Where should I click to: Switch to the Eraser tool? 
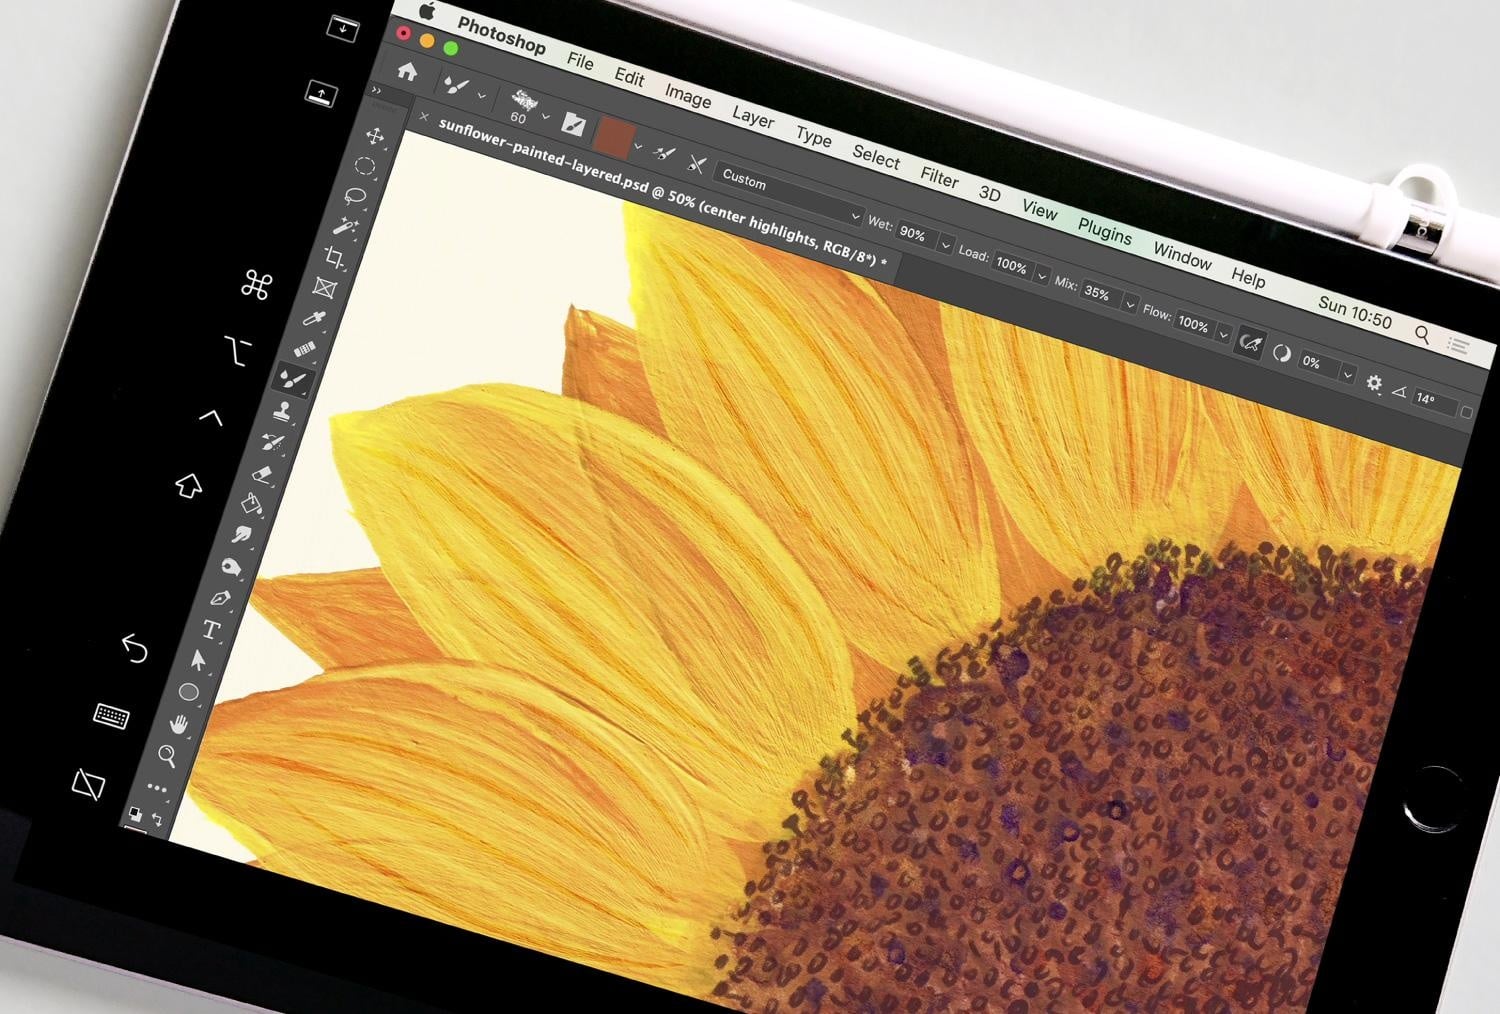pos(262,473)
